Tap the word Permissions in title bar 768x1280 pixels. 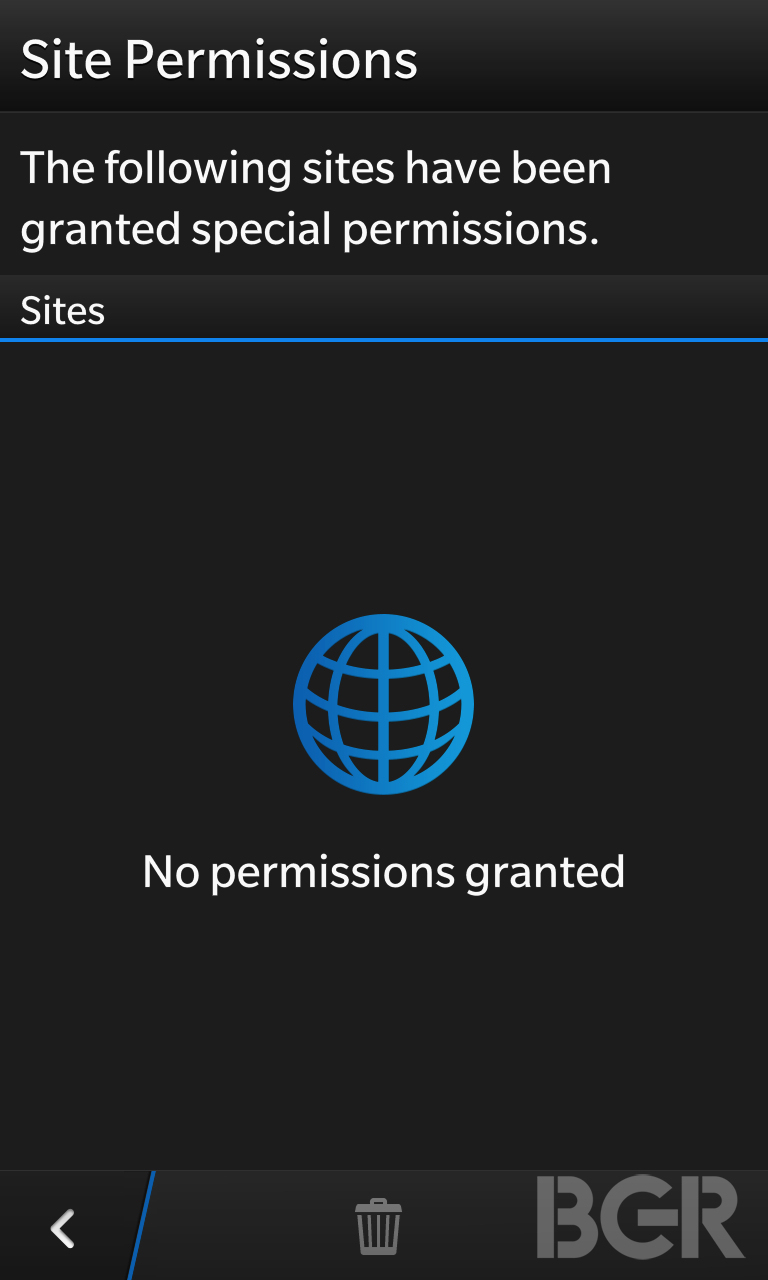click(x=271, y=59)
